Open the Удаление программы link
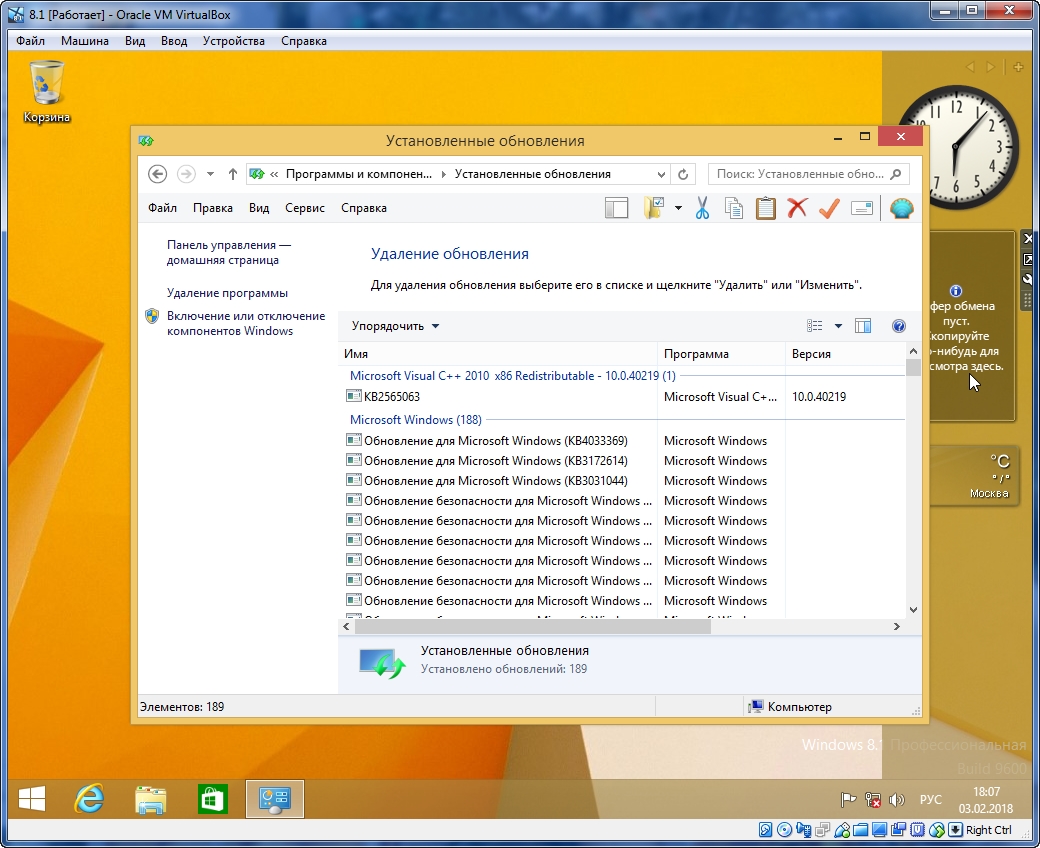Viewport: 1040px width, 848px height. (227, 292)
